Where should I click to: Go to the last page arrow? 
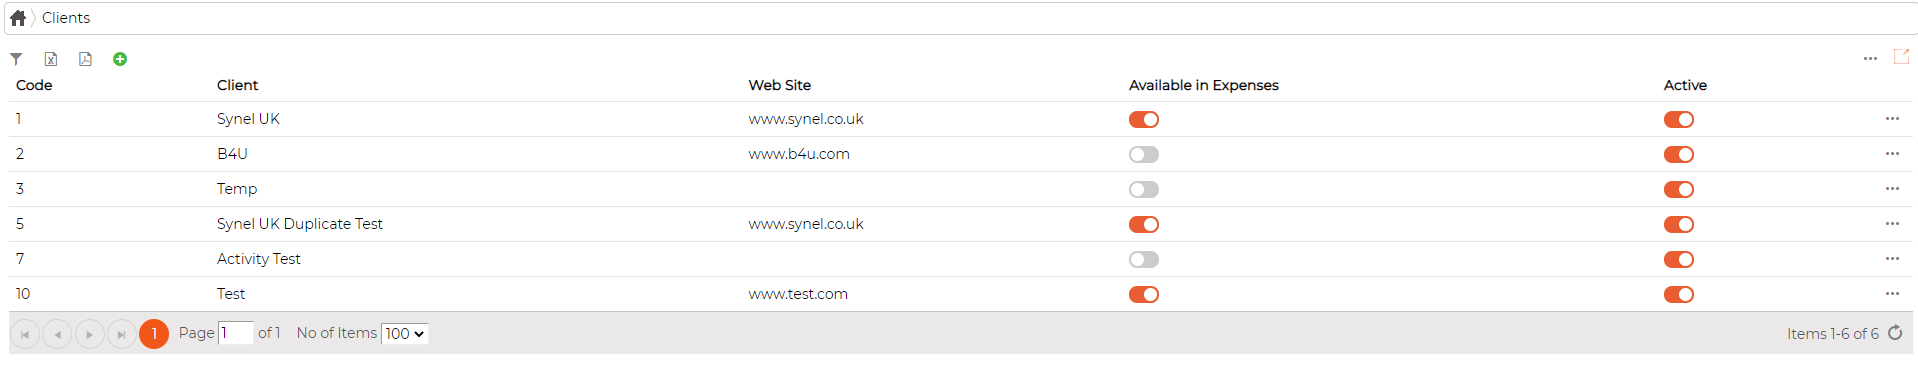tap(121, 334)
